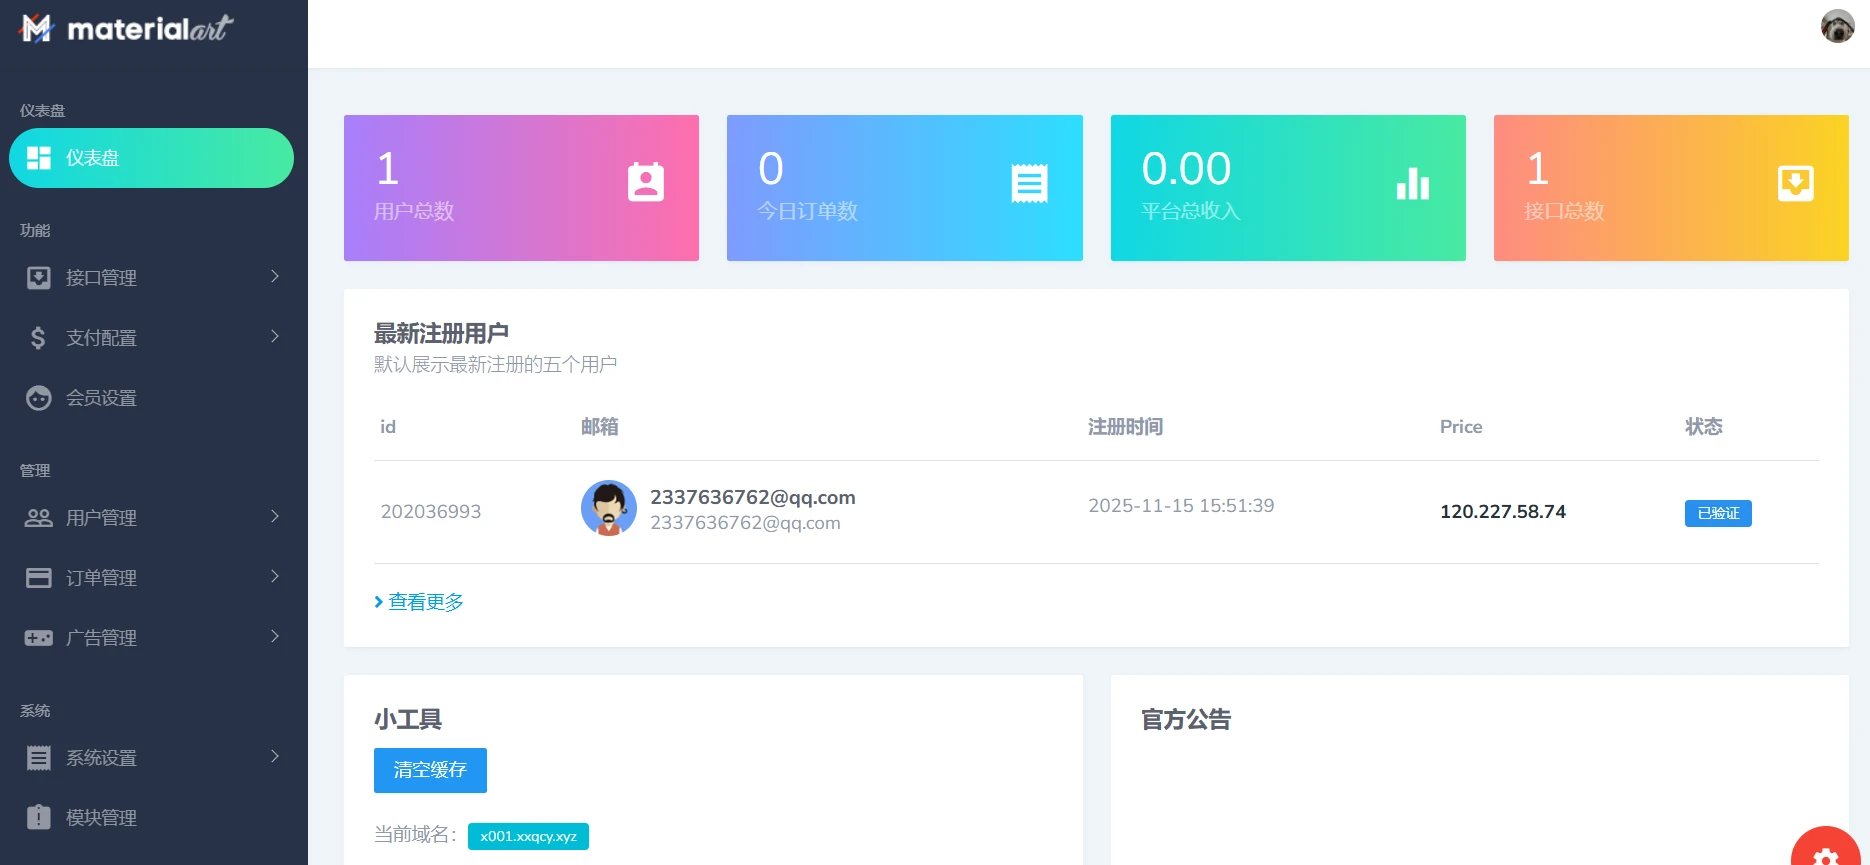Open the 订单管理 menu
The width and height of the screenshot is (1870, 865).
point(151,578)
